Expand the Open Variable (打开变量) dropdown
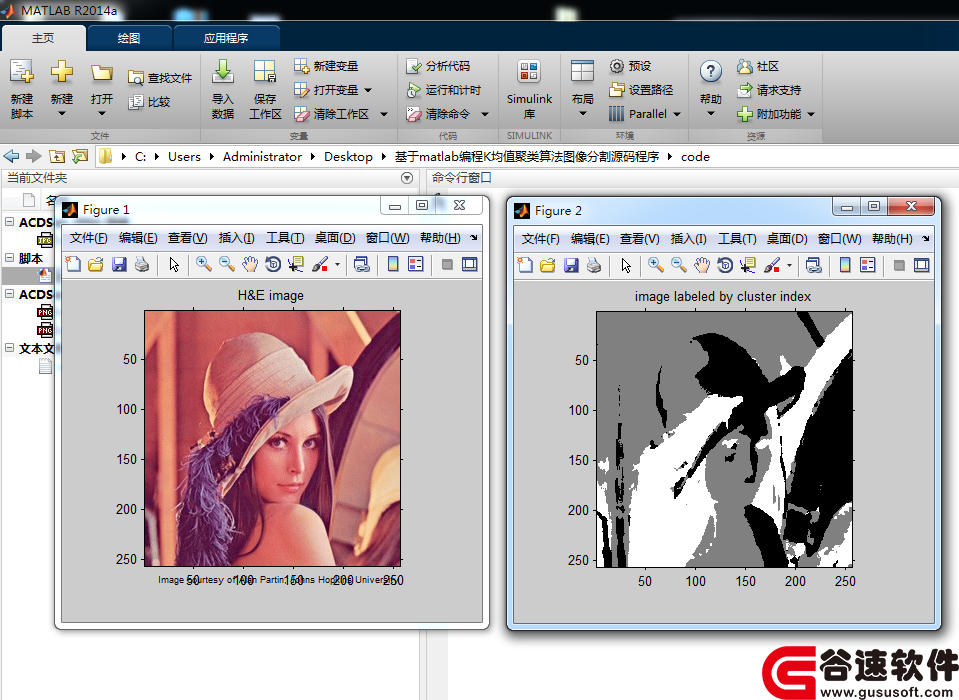The height and width of the screenshot is (700, 959). coord(368,90)
